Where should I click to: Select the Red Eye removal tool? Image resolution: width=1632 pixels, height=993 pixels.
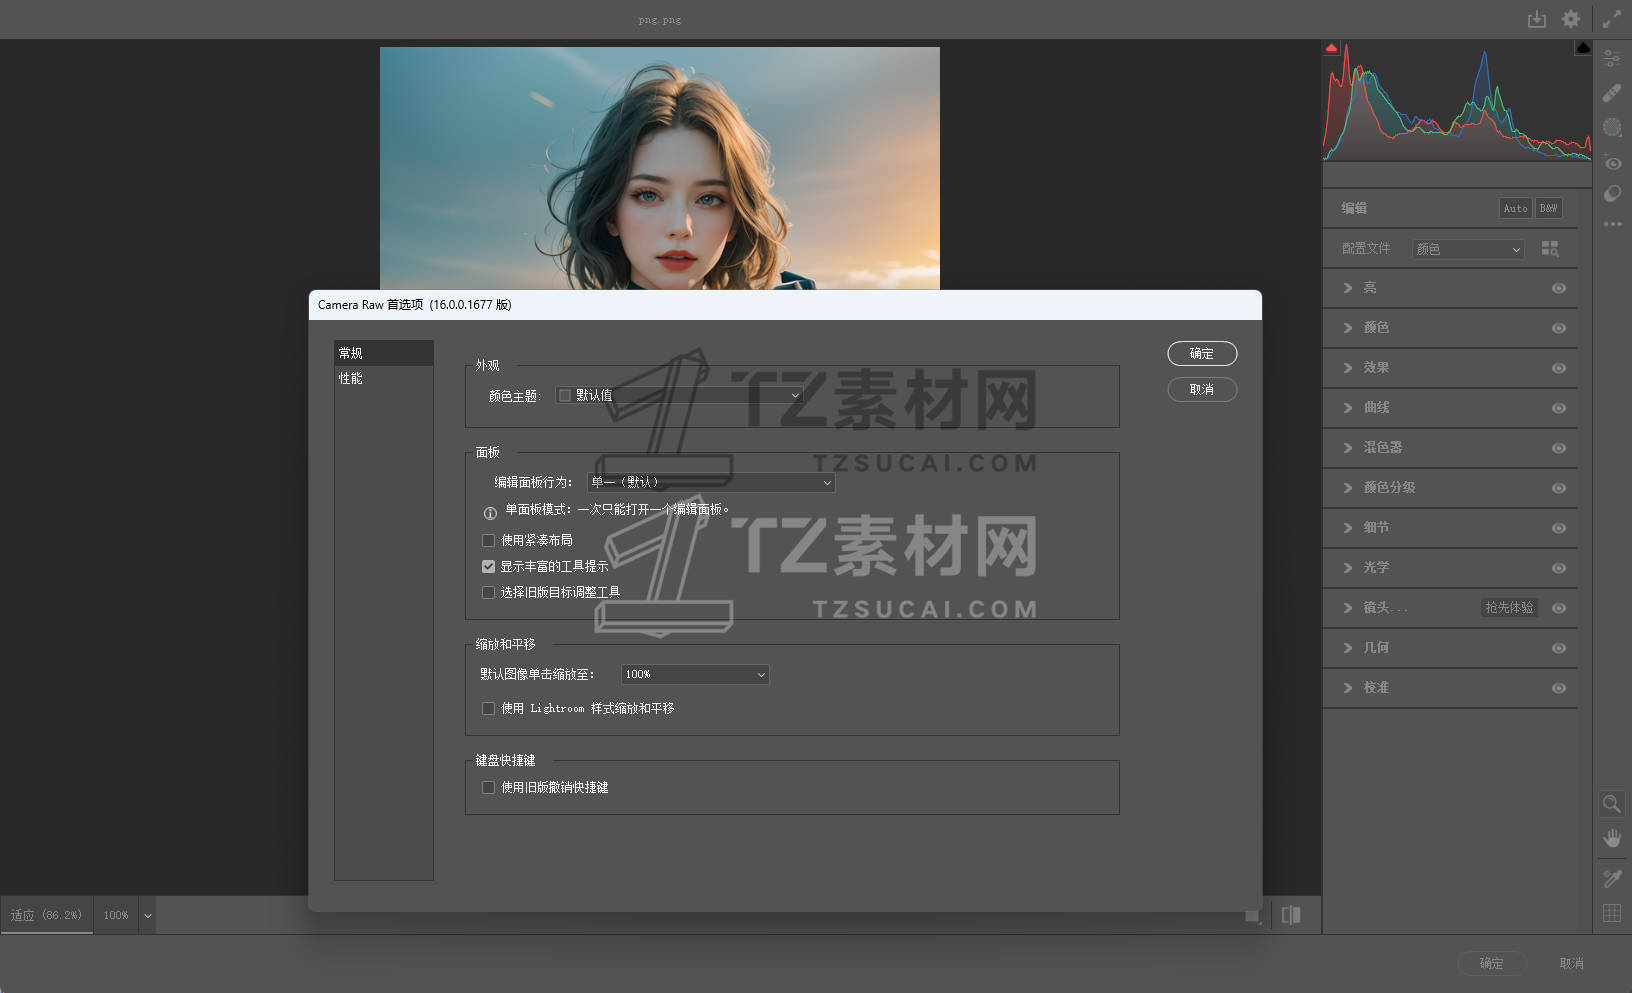1612,162
